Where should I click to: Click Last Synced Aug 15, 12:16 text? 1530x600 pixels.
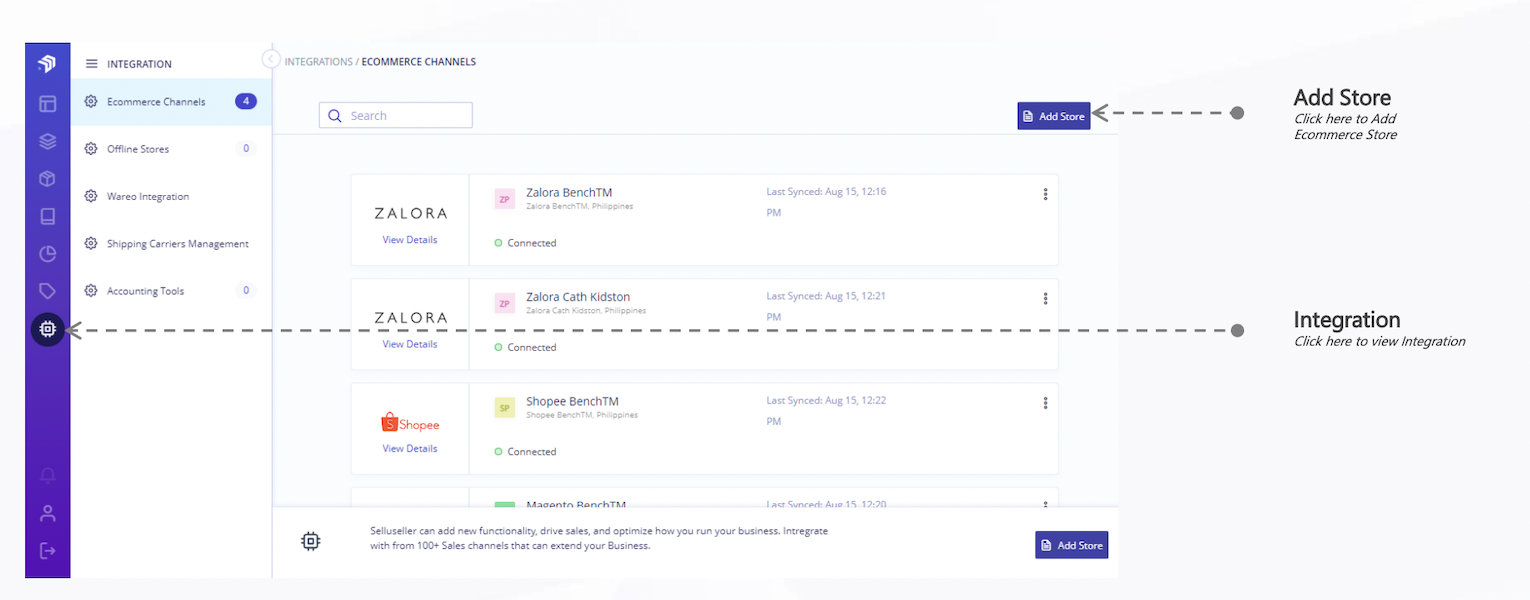pyautogui.click(x=826, y=202)
